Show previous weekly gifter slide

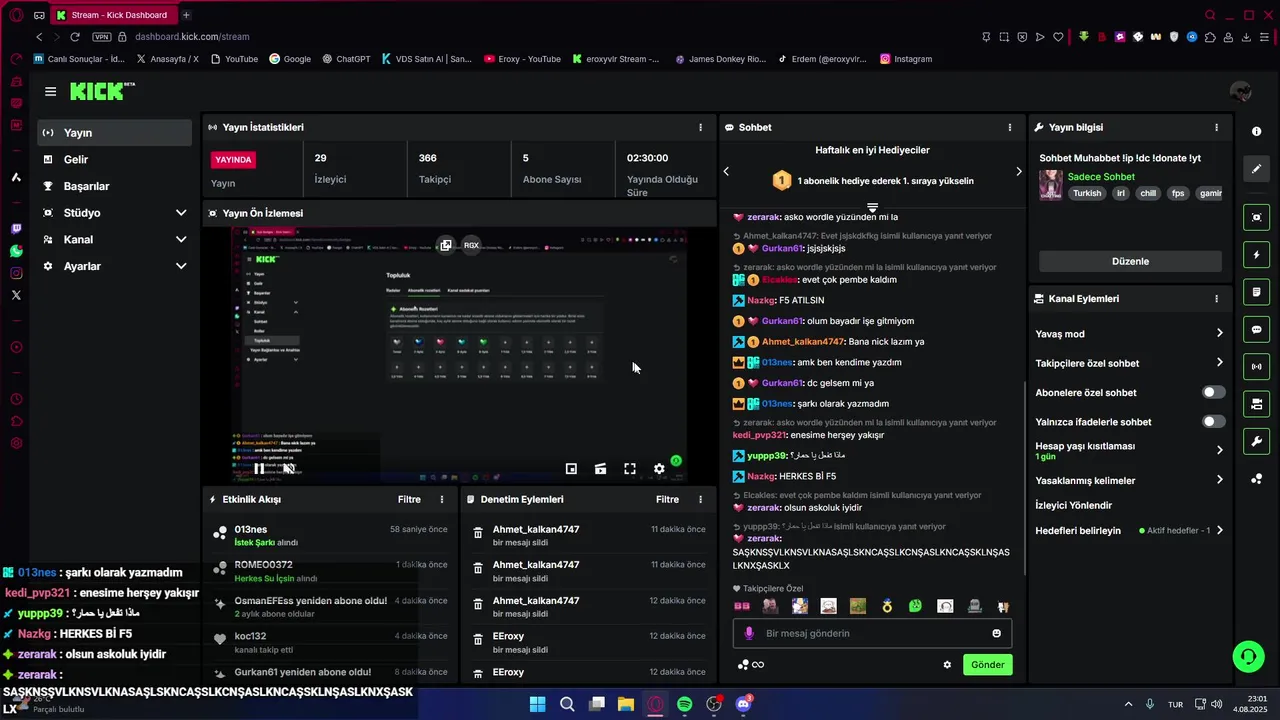coord(726,171)
